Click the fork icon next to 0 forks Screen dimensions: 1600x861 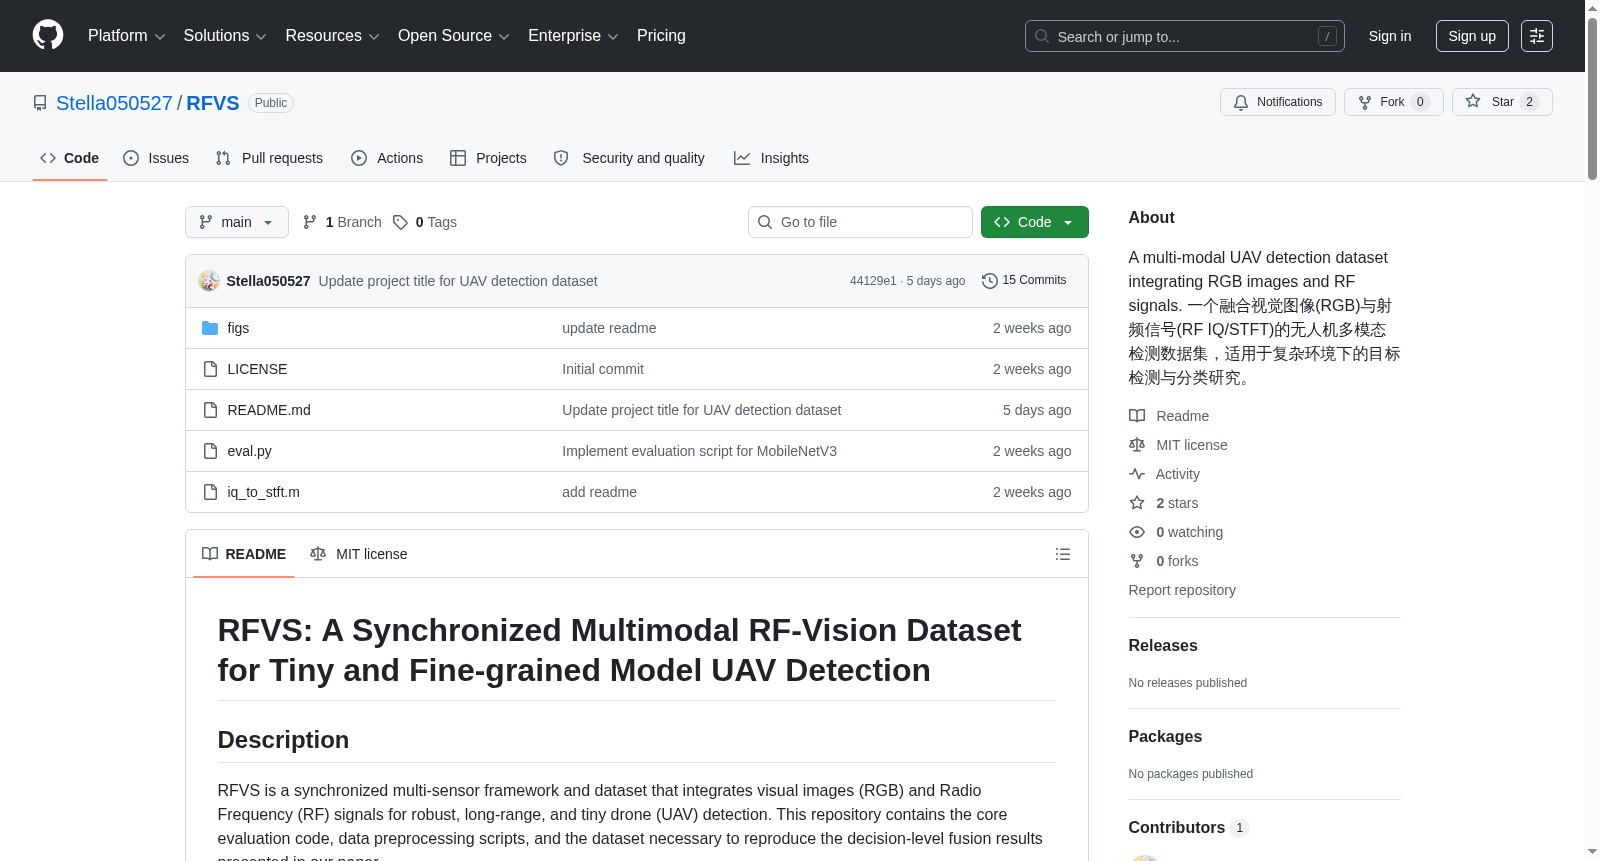(1137, 561)
